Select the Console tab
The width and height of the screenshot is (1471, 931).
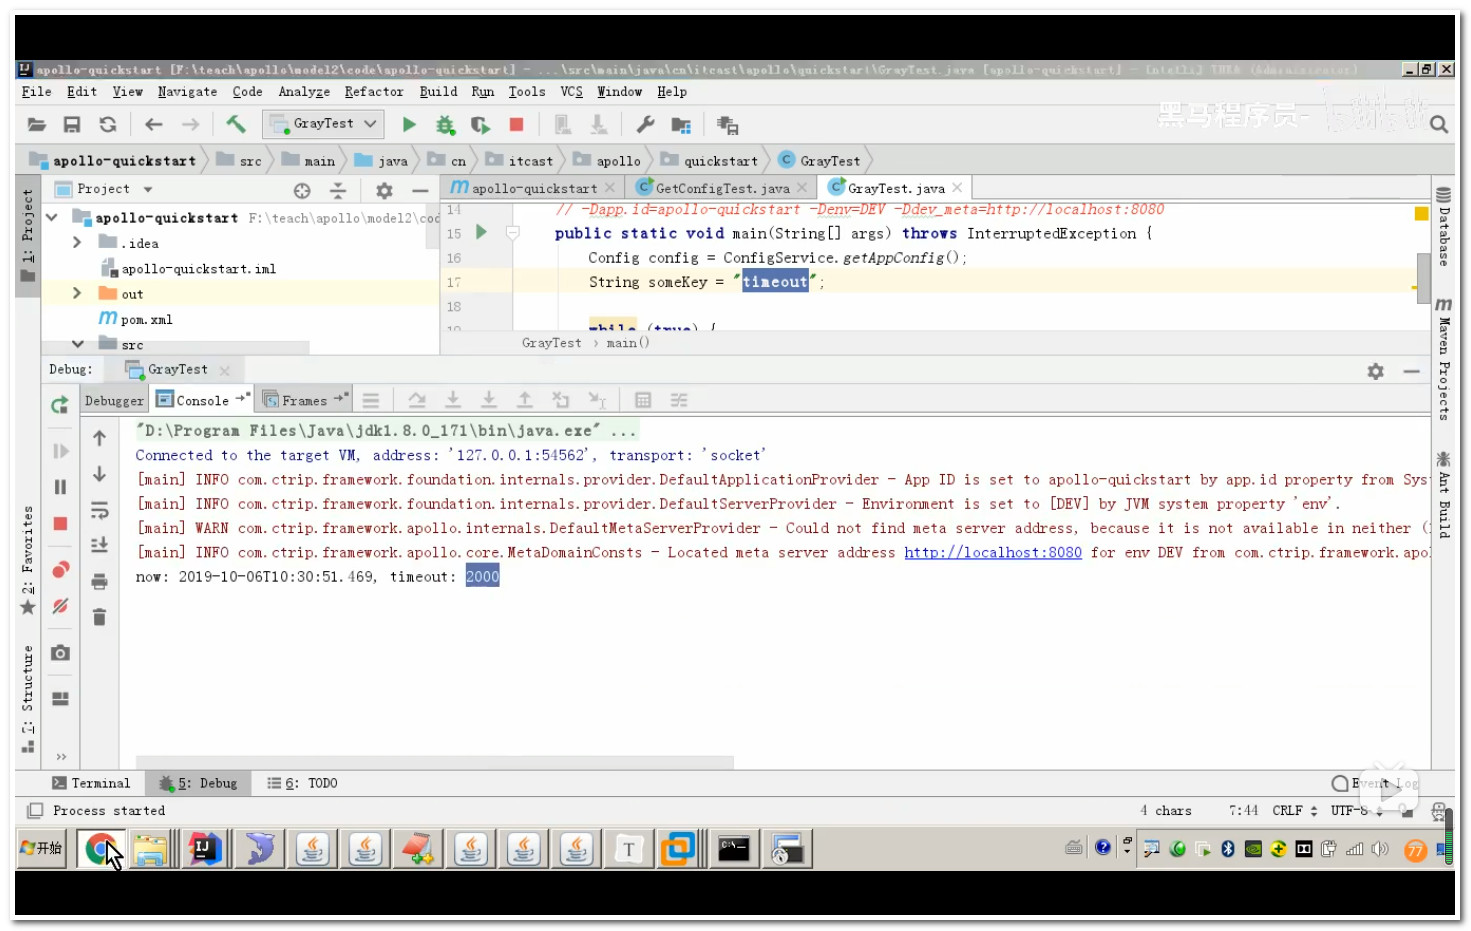tap(202, 401)
